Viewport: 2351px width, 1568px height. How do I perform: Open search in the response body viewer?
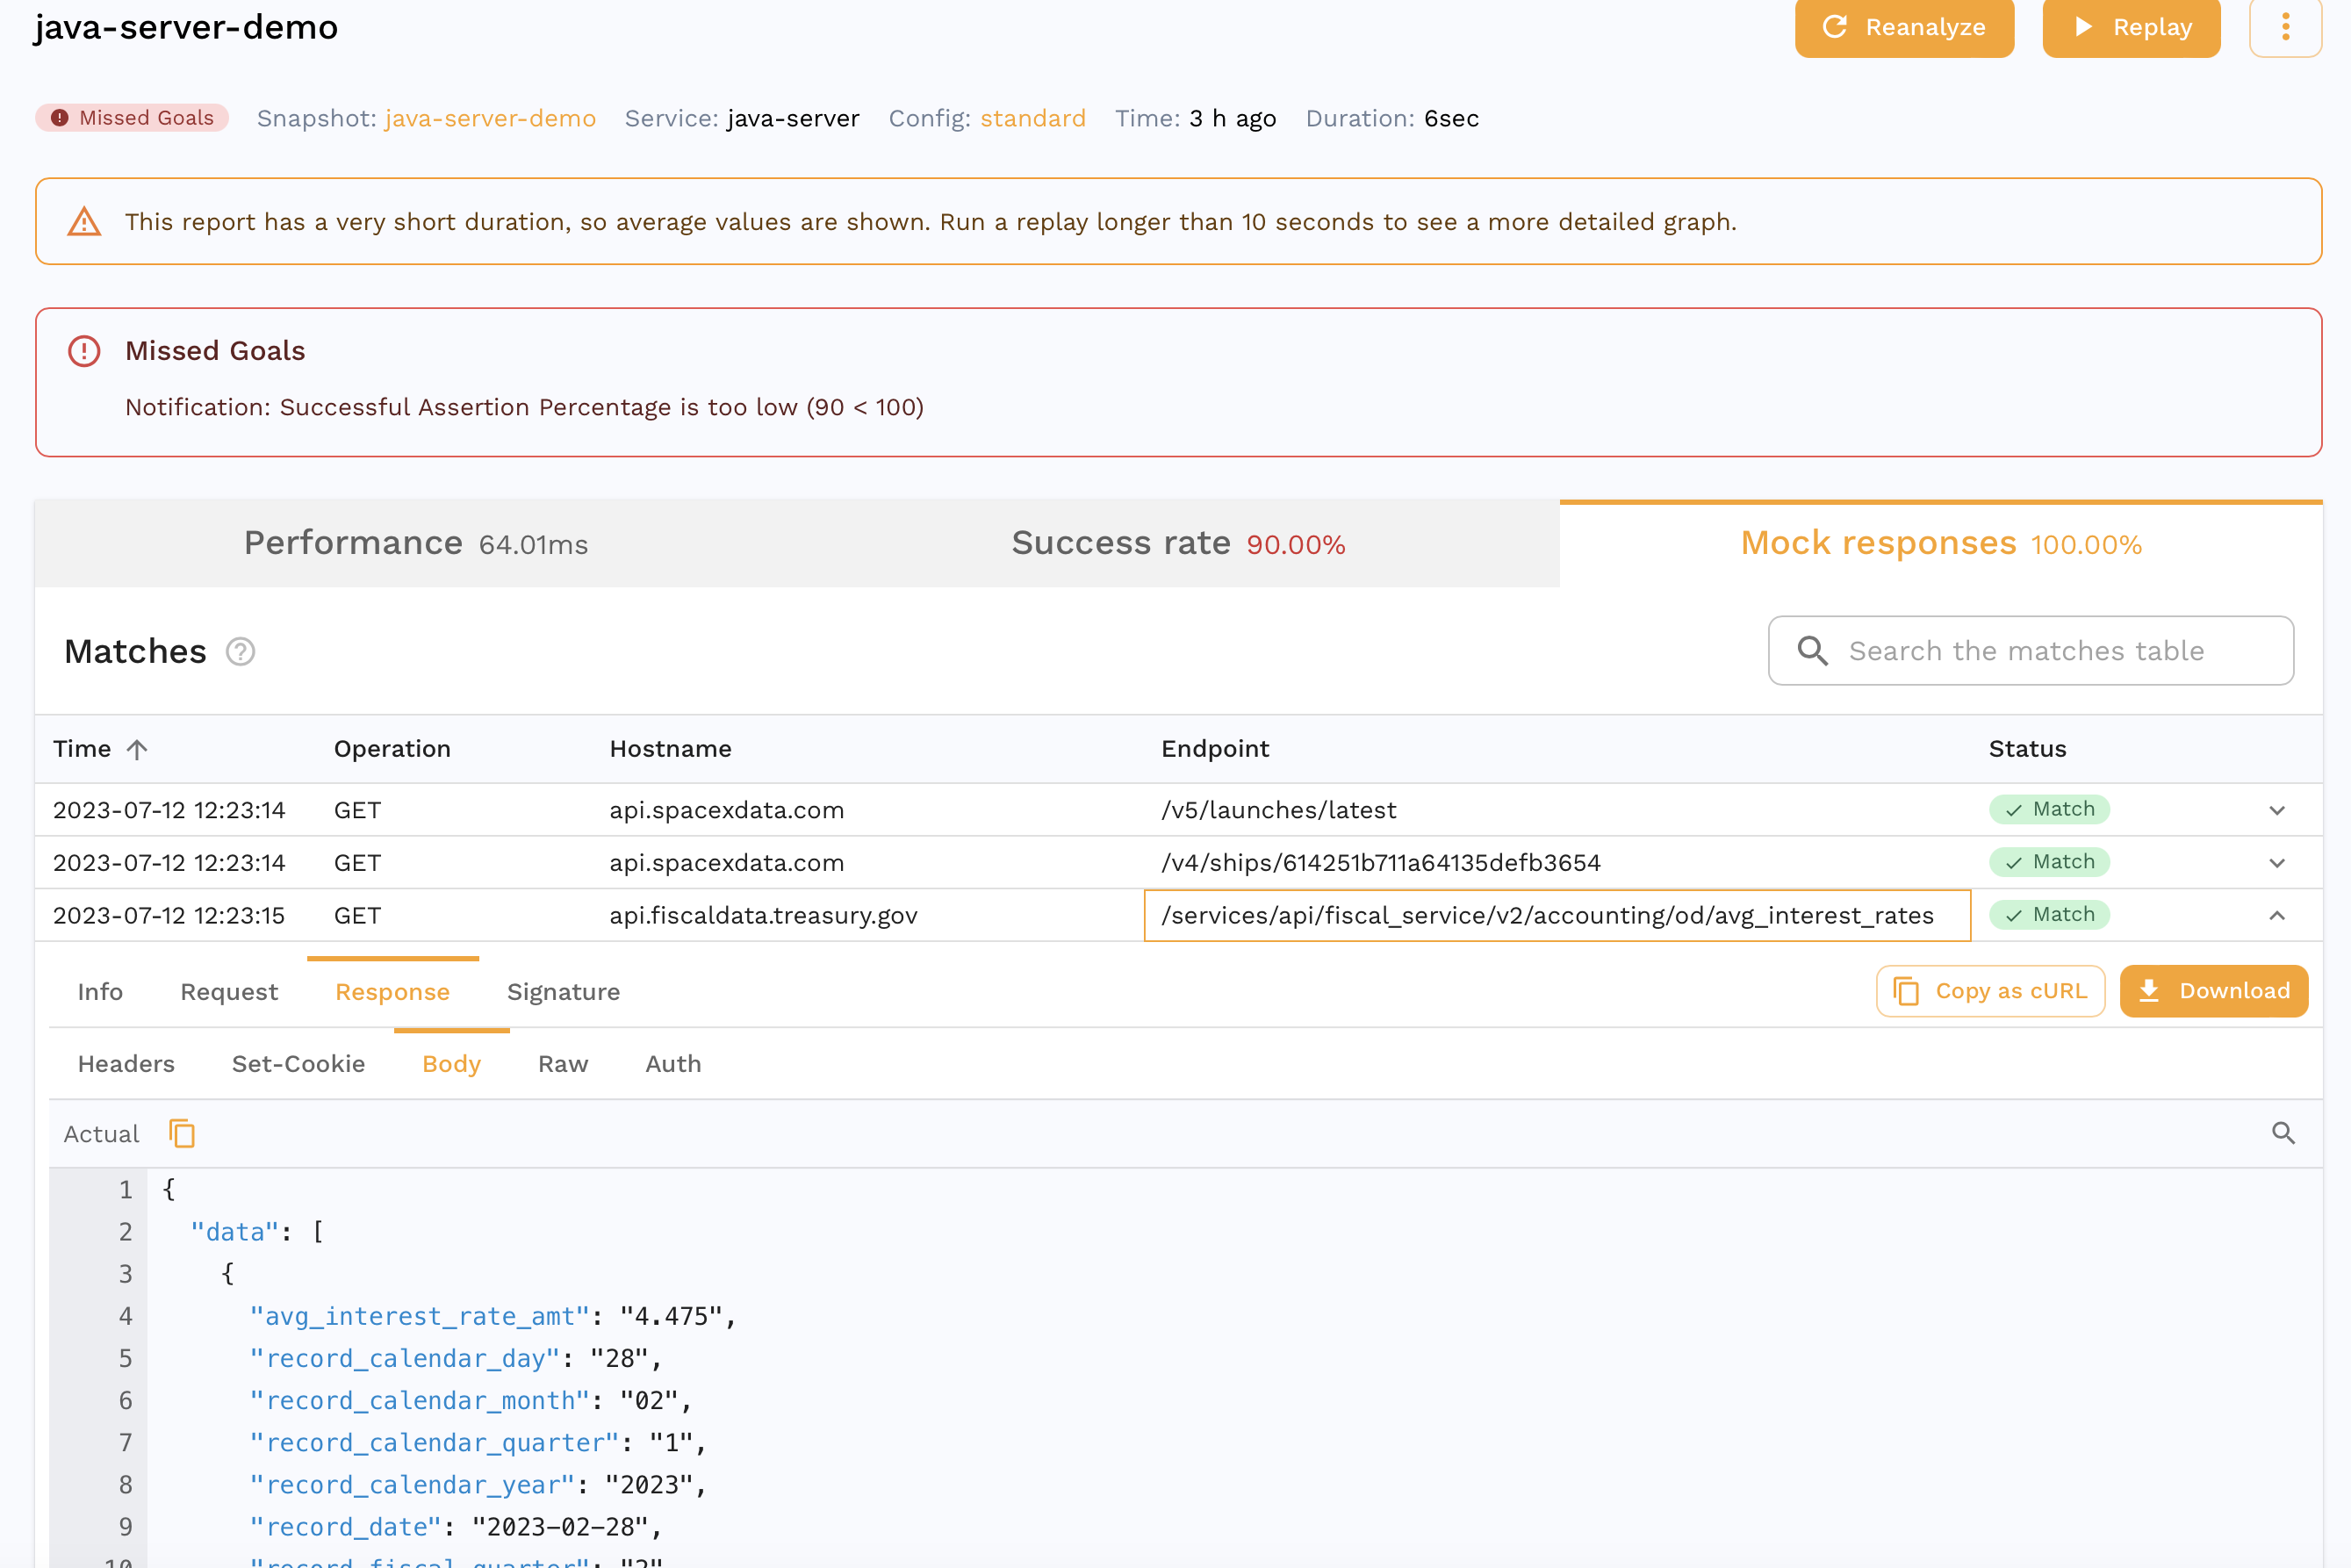tap(2283, 1133)
